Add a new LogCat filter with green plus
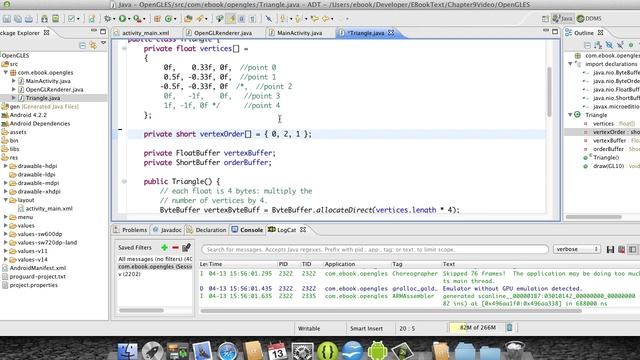This screenshot has height=360, width=640. click(x=164, y=247)
